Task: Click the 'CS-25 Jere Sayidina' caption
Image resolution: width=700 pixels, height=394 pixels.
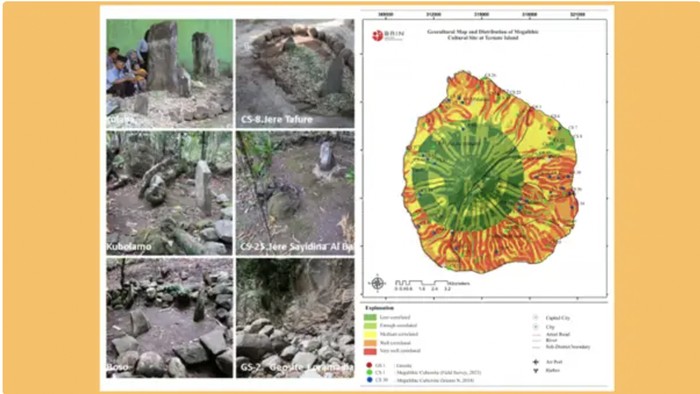Action: (297, 246)
